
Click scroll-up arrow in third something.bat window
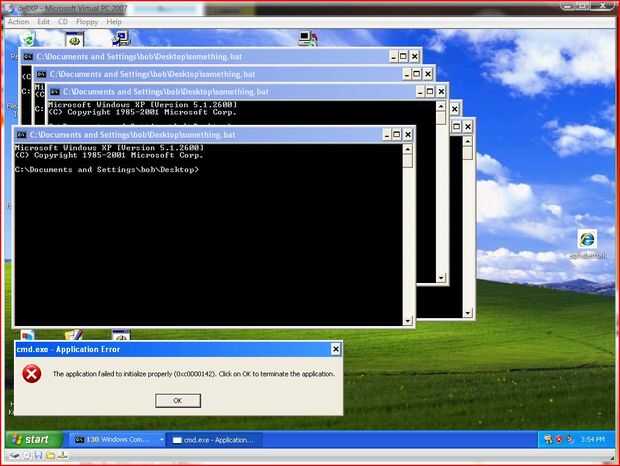[x=441, y=106]
